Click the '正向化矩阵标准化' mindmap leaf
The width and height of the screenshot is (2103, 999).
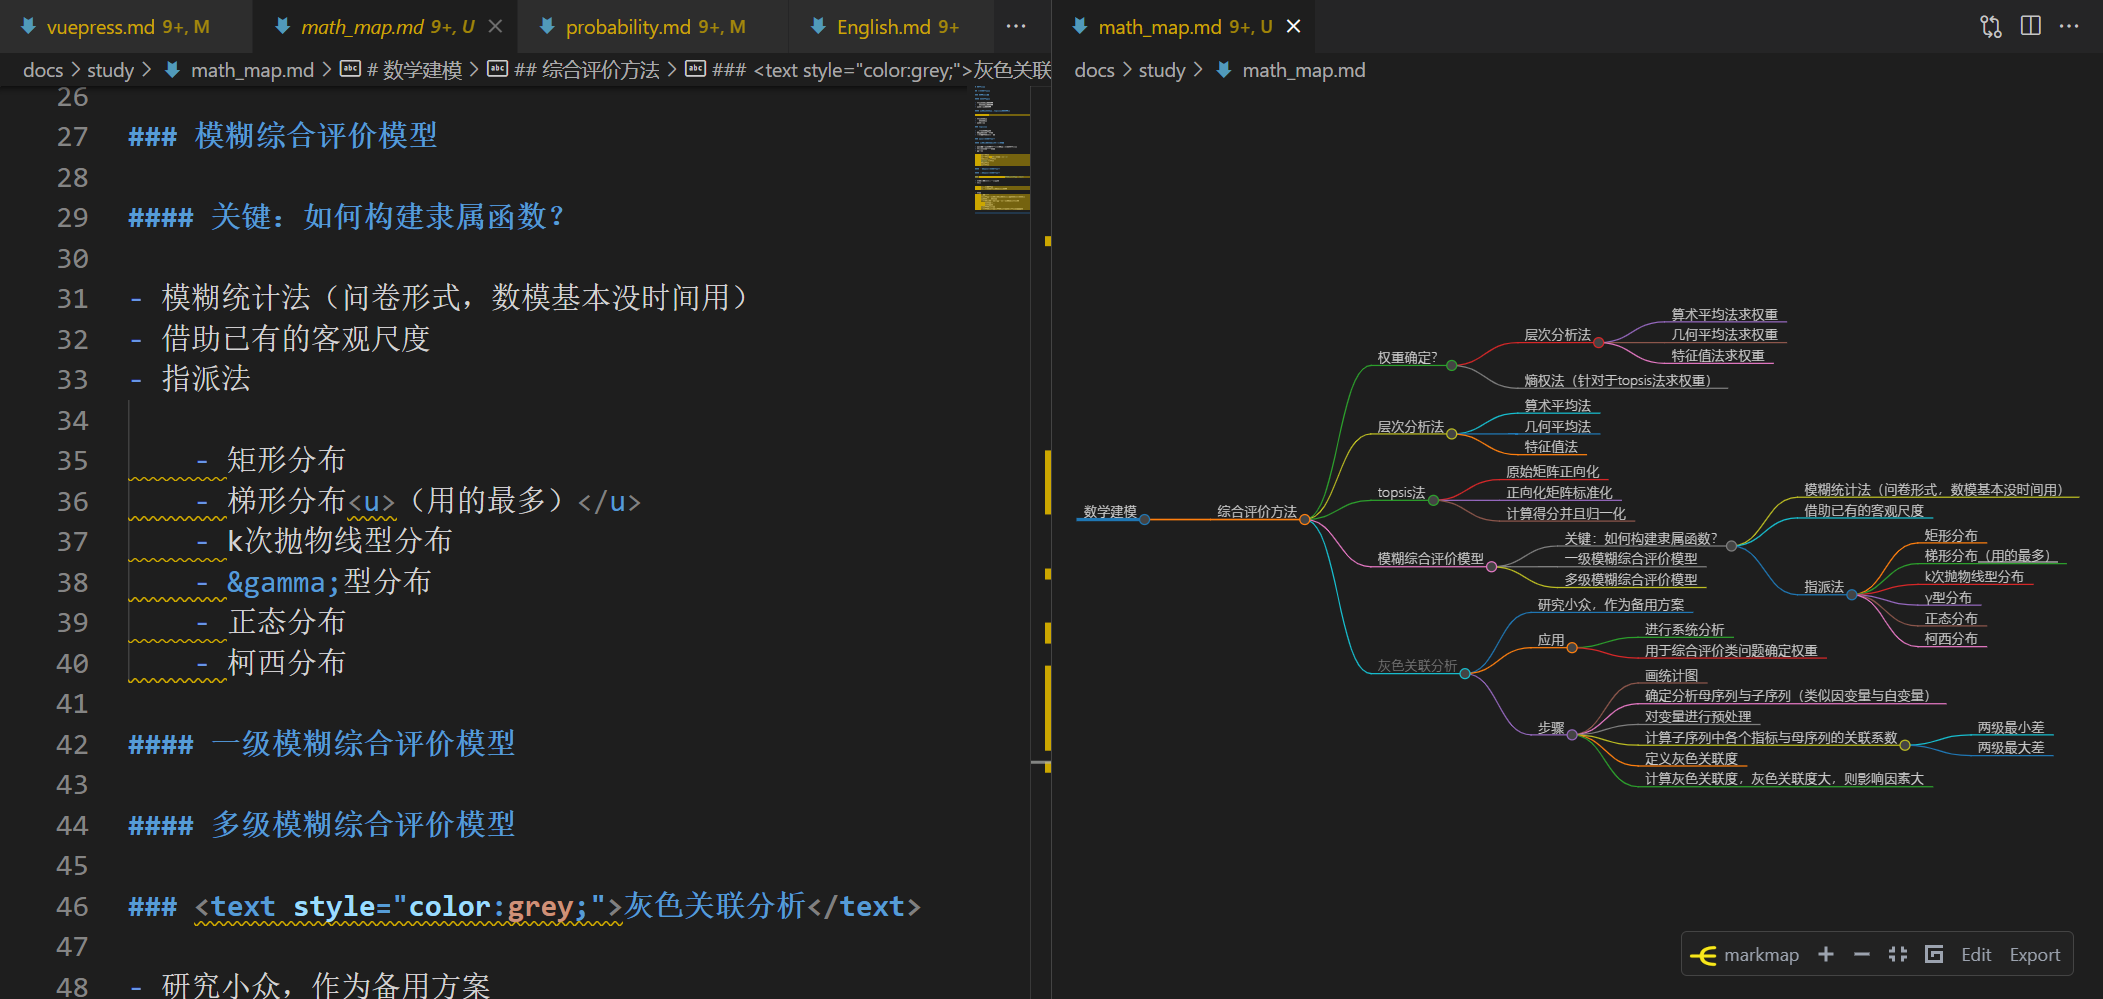tap(1559, 493)
